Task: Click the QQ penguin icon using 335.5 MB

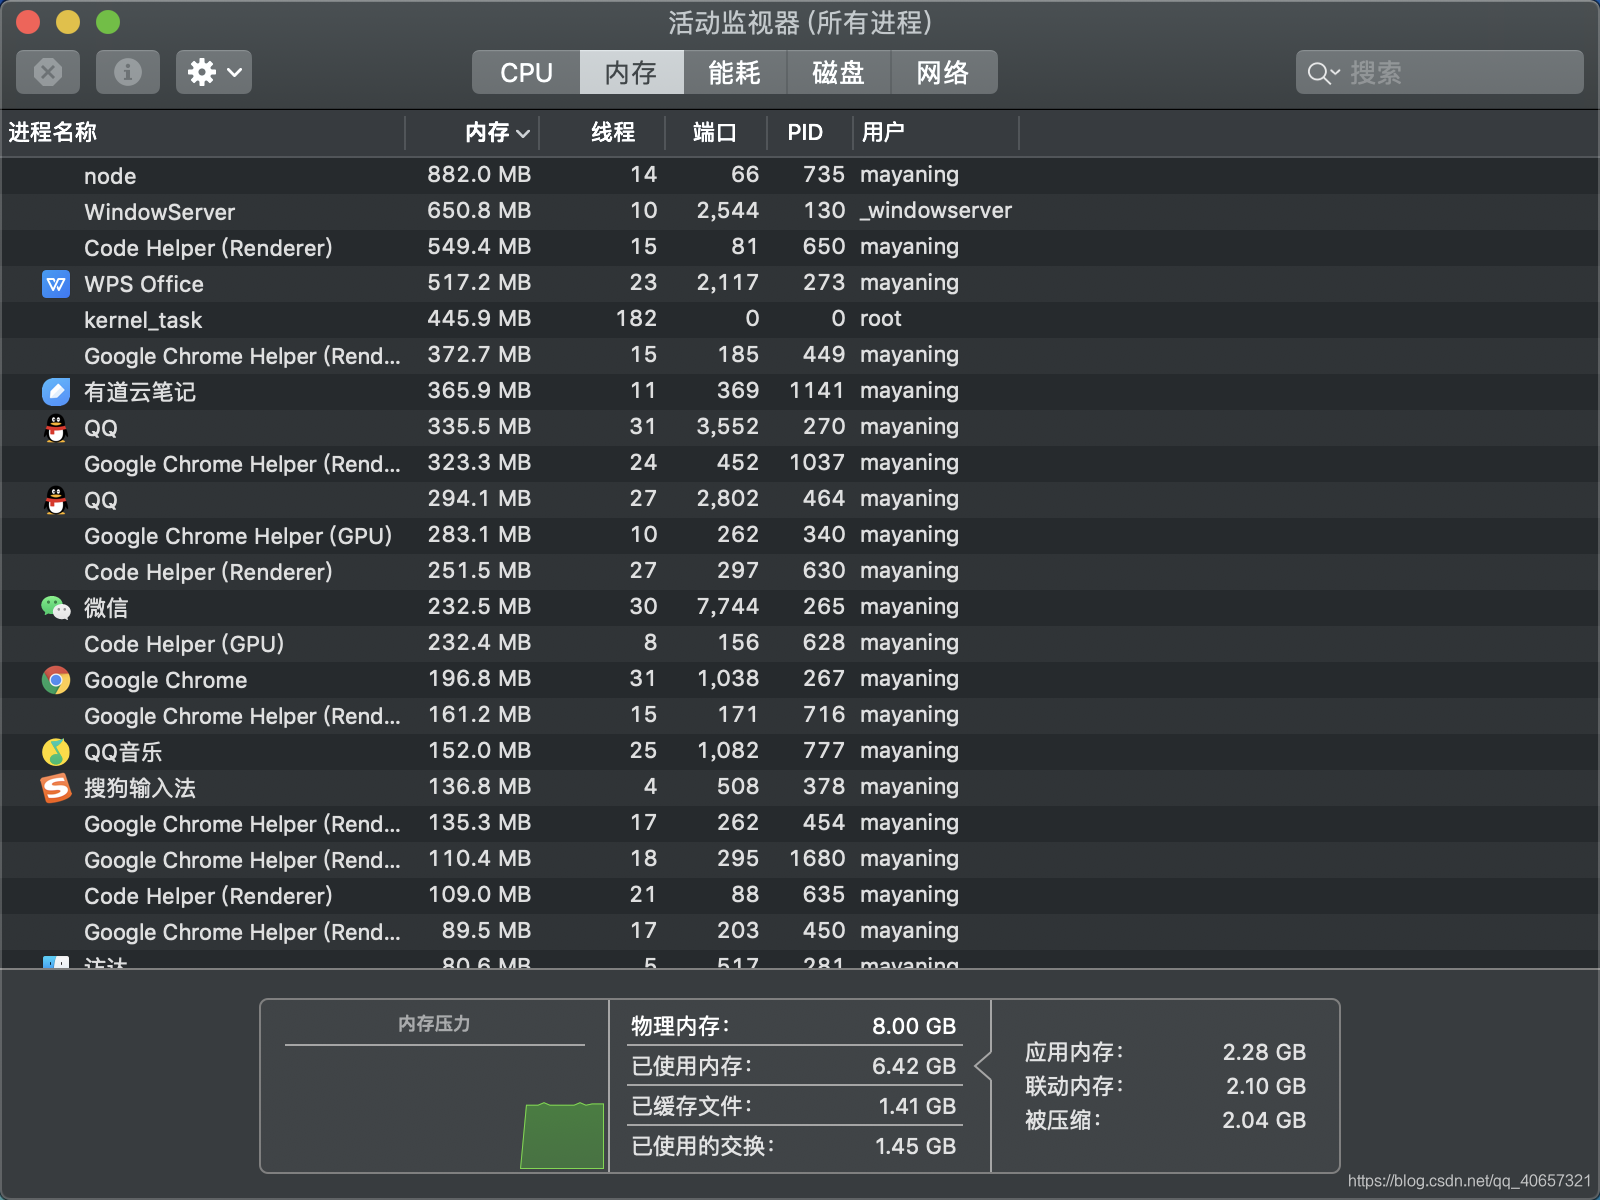Action: [56, 428]
